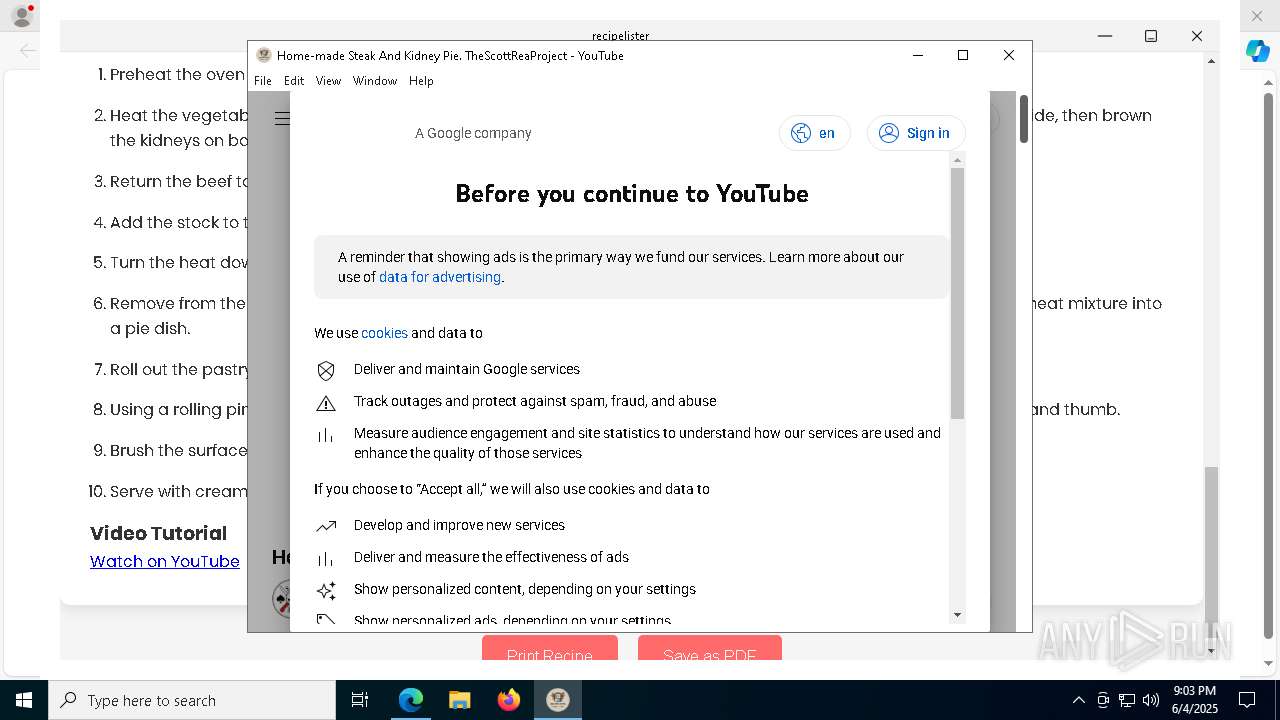This screenshot has width=1280, height=720.
Task: Click the 'A Google company' text
Action: tap(473, 133)
